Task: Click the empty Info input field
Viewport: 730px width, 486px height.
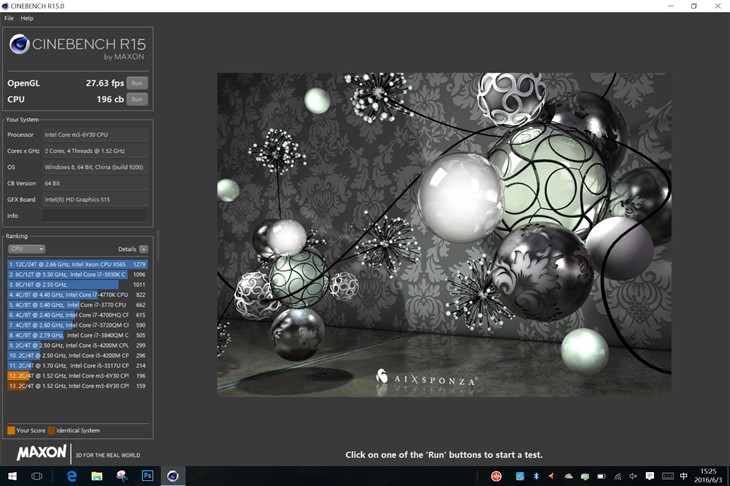Action: click(95, 216)
